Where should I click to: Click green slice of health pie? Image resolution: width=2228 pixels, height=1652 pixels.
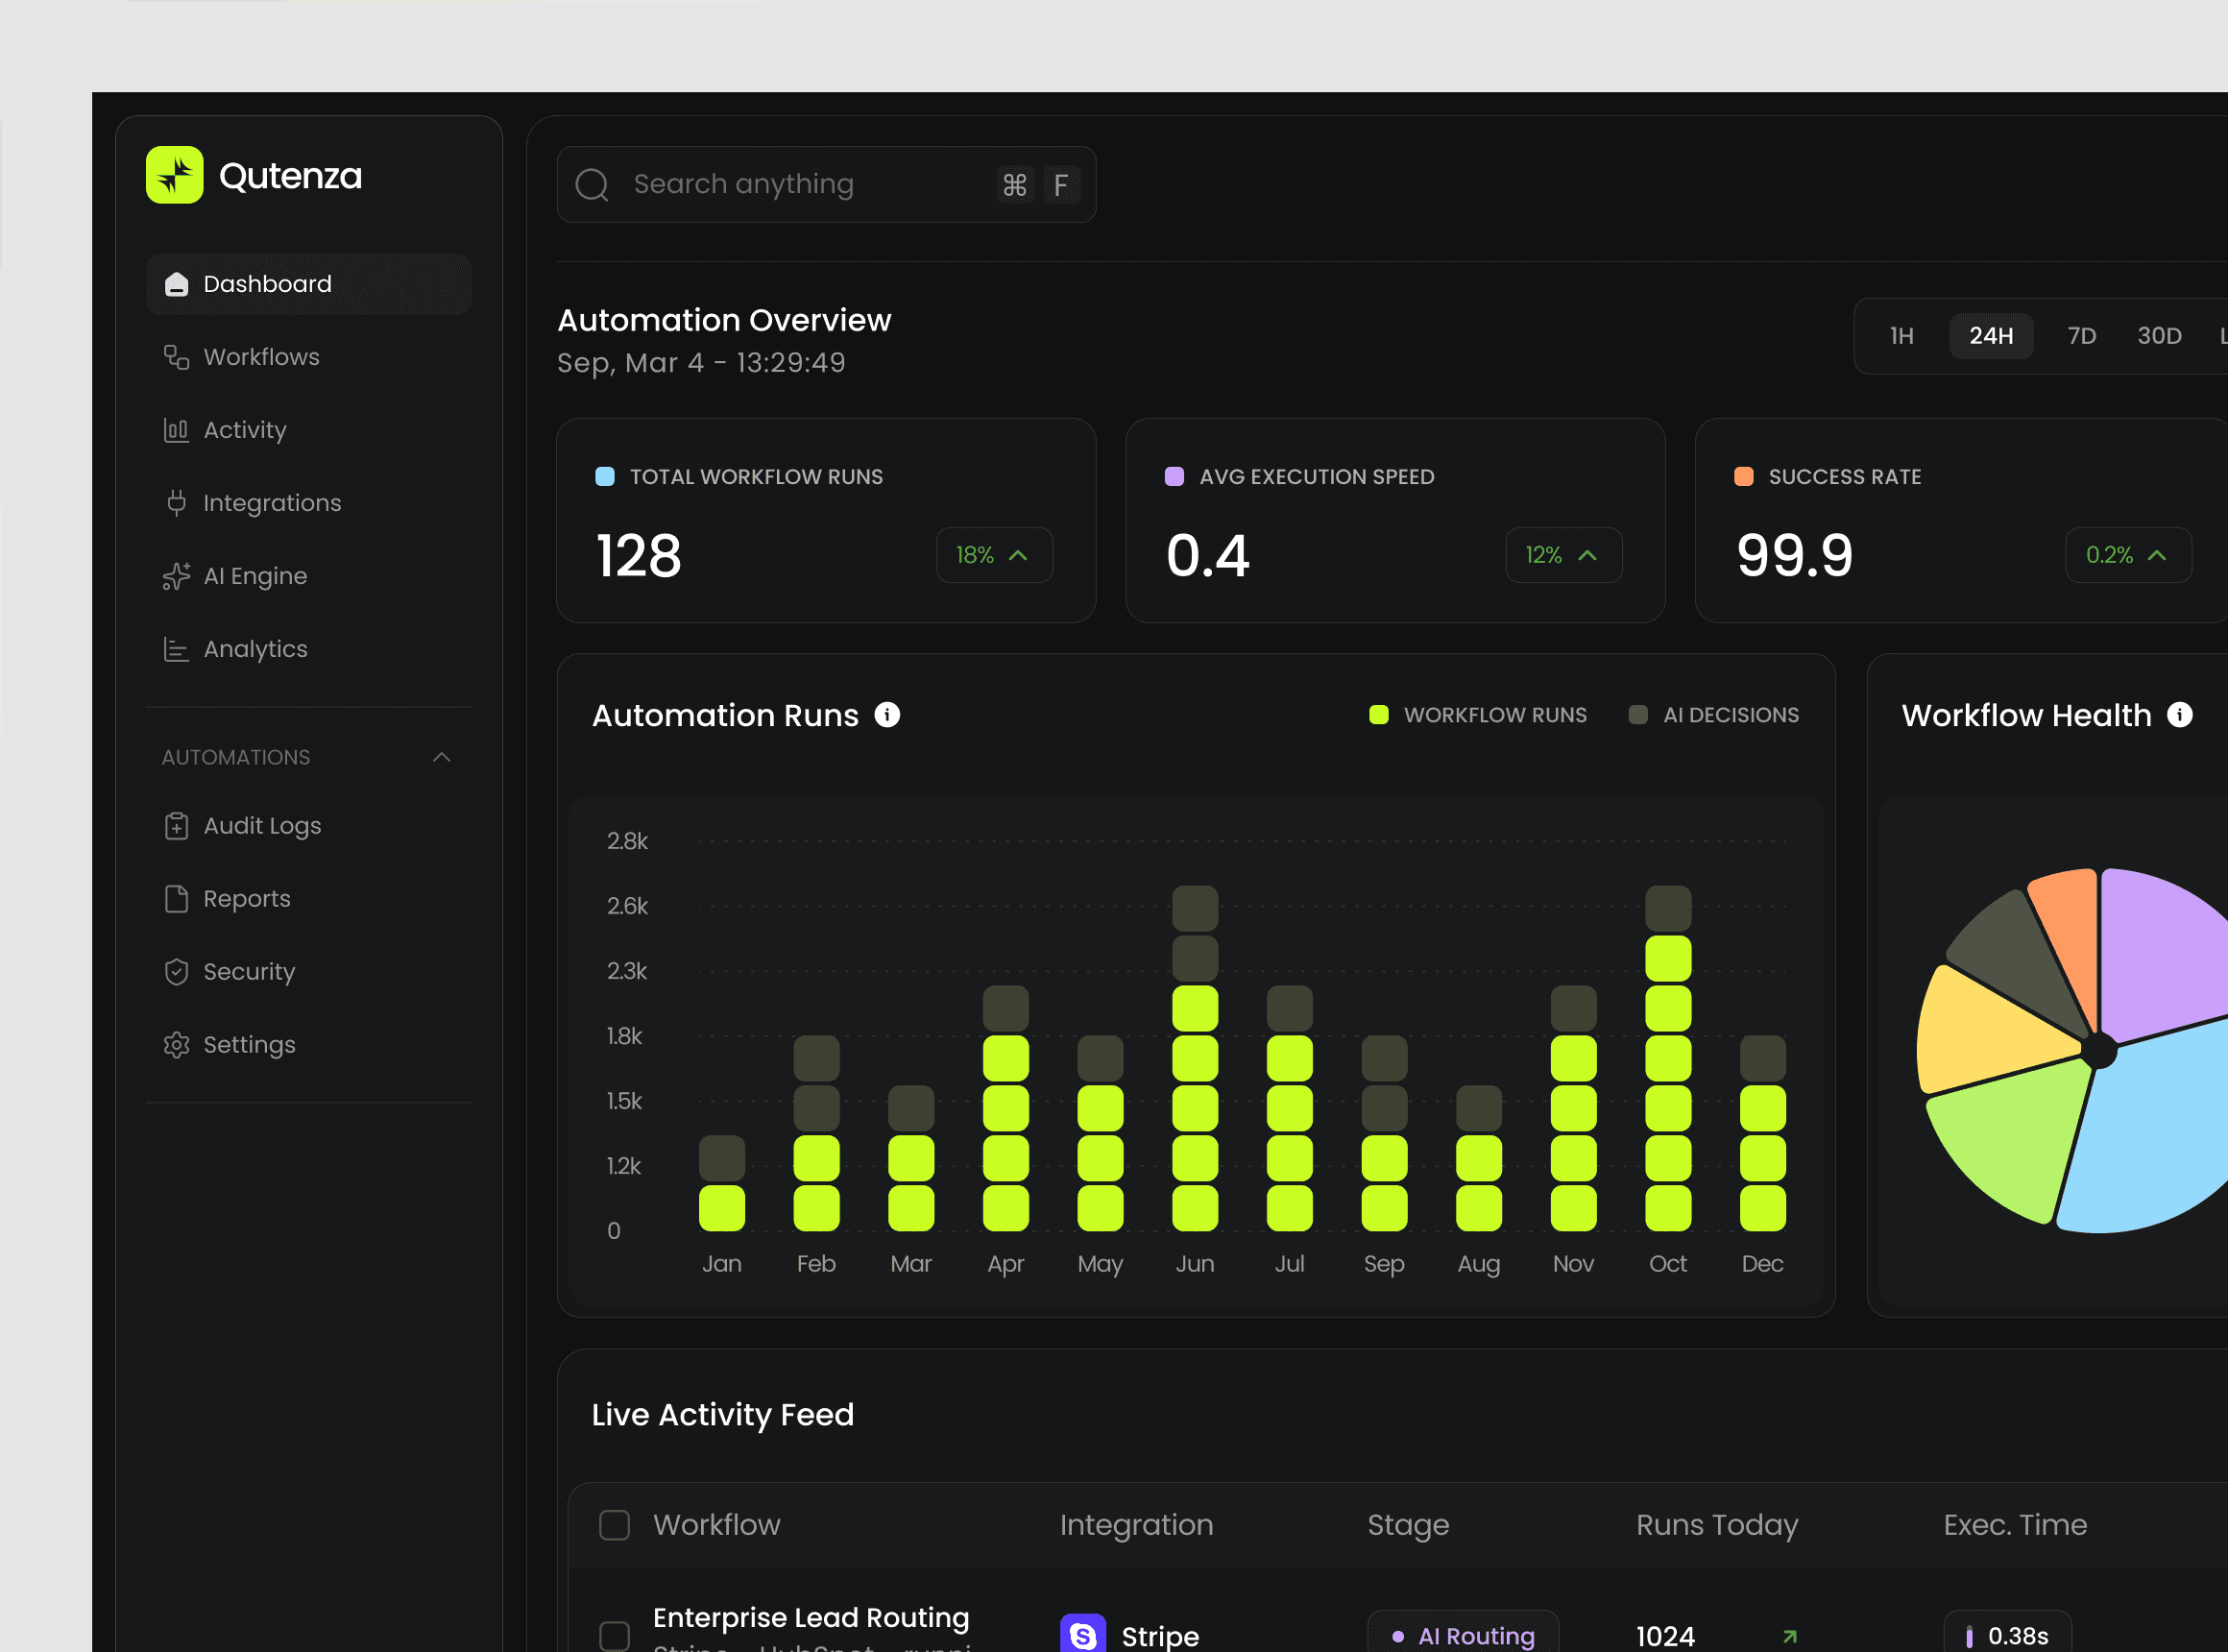click(x=2010, y=1140)
